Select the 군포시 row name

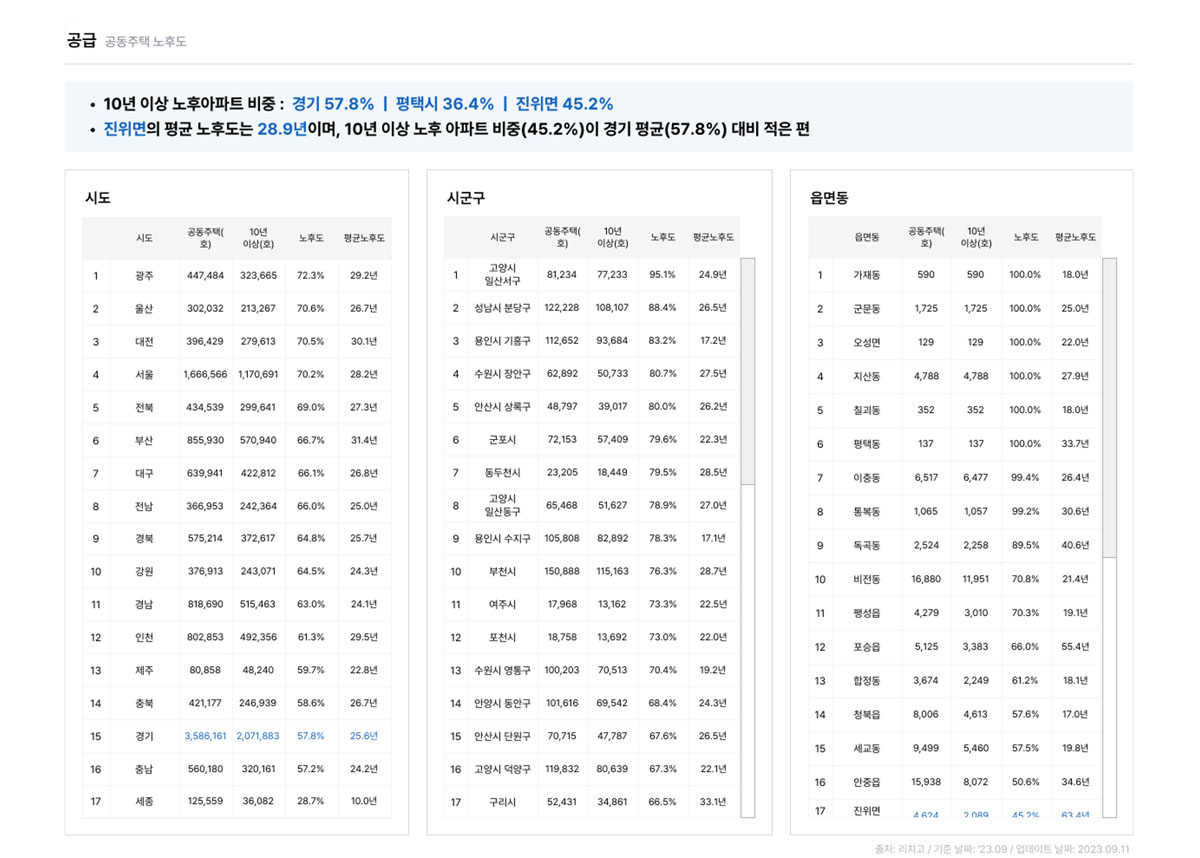coord(503,439)
